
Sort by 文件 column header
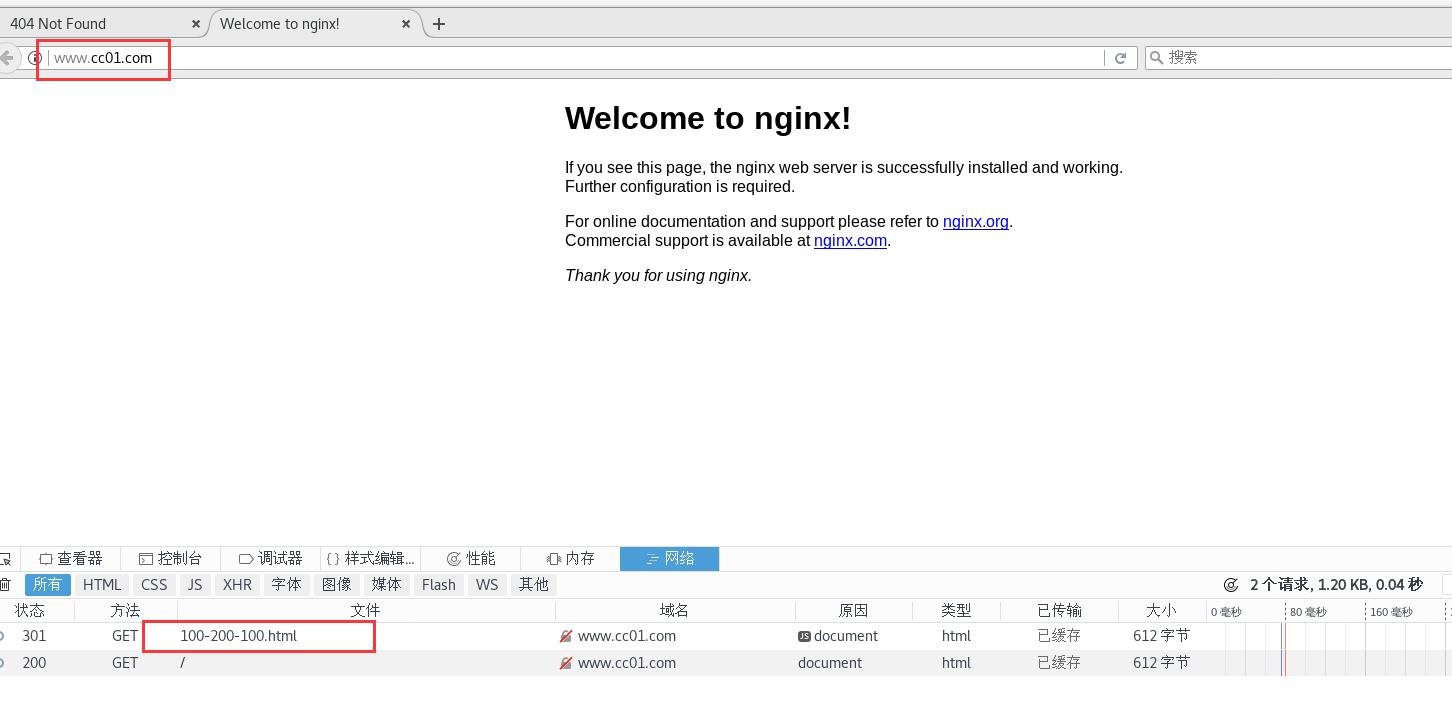pyautogui.click(x=366, y=610)
